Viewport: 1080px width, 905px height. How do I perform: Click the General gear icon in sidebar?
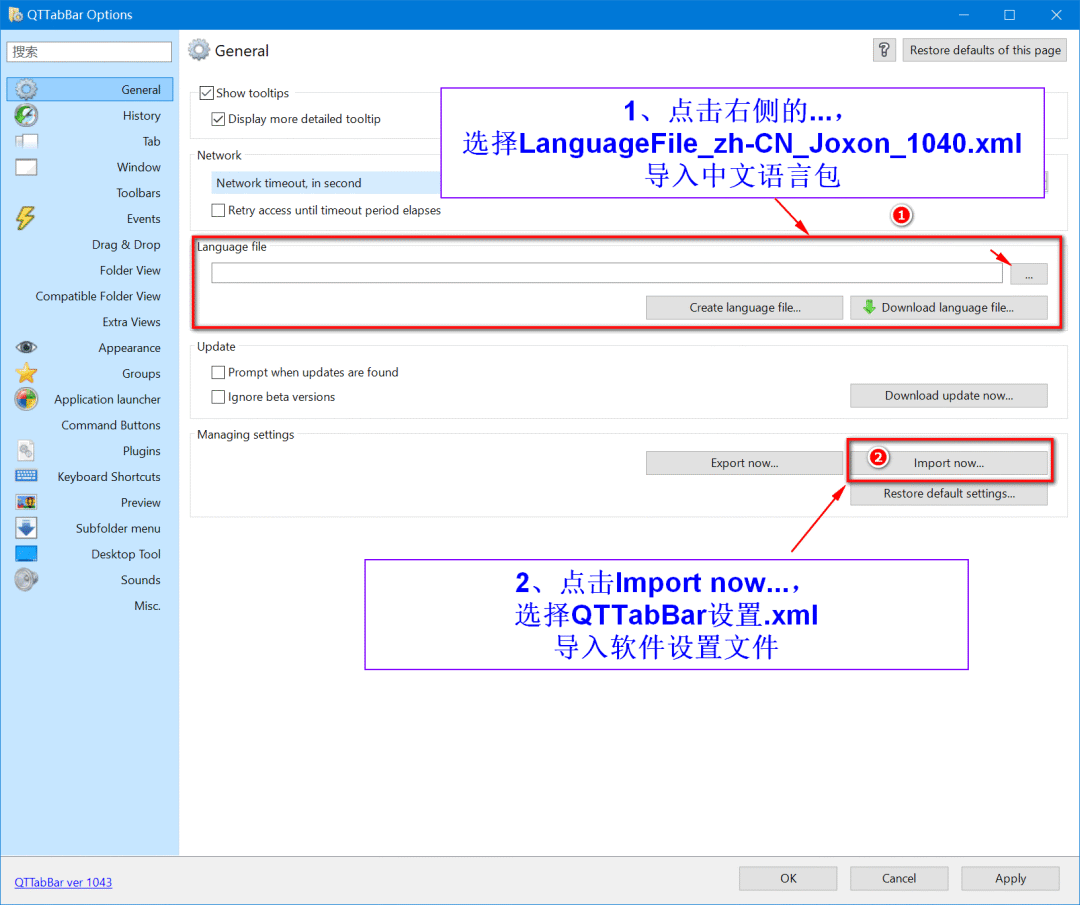click(x=26, y=90)
